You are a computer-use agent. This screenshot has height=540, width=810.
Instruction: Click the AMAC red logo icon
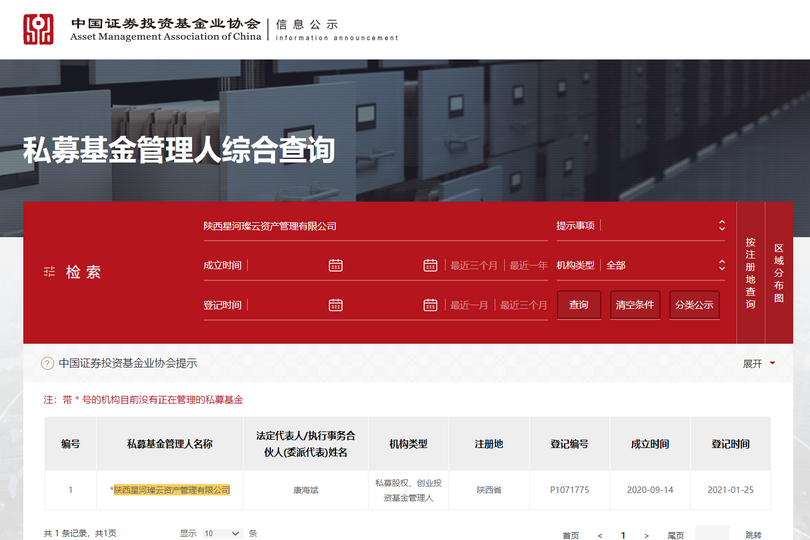click(38, 29)
